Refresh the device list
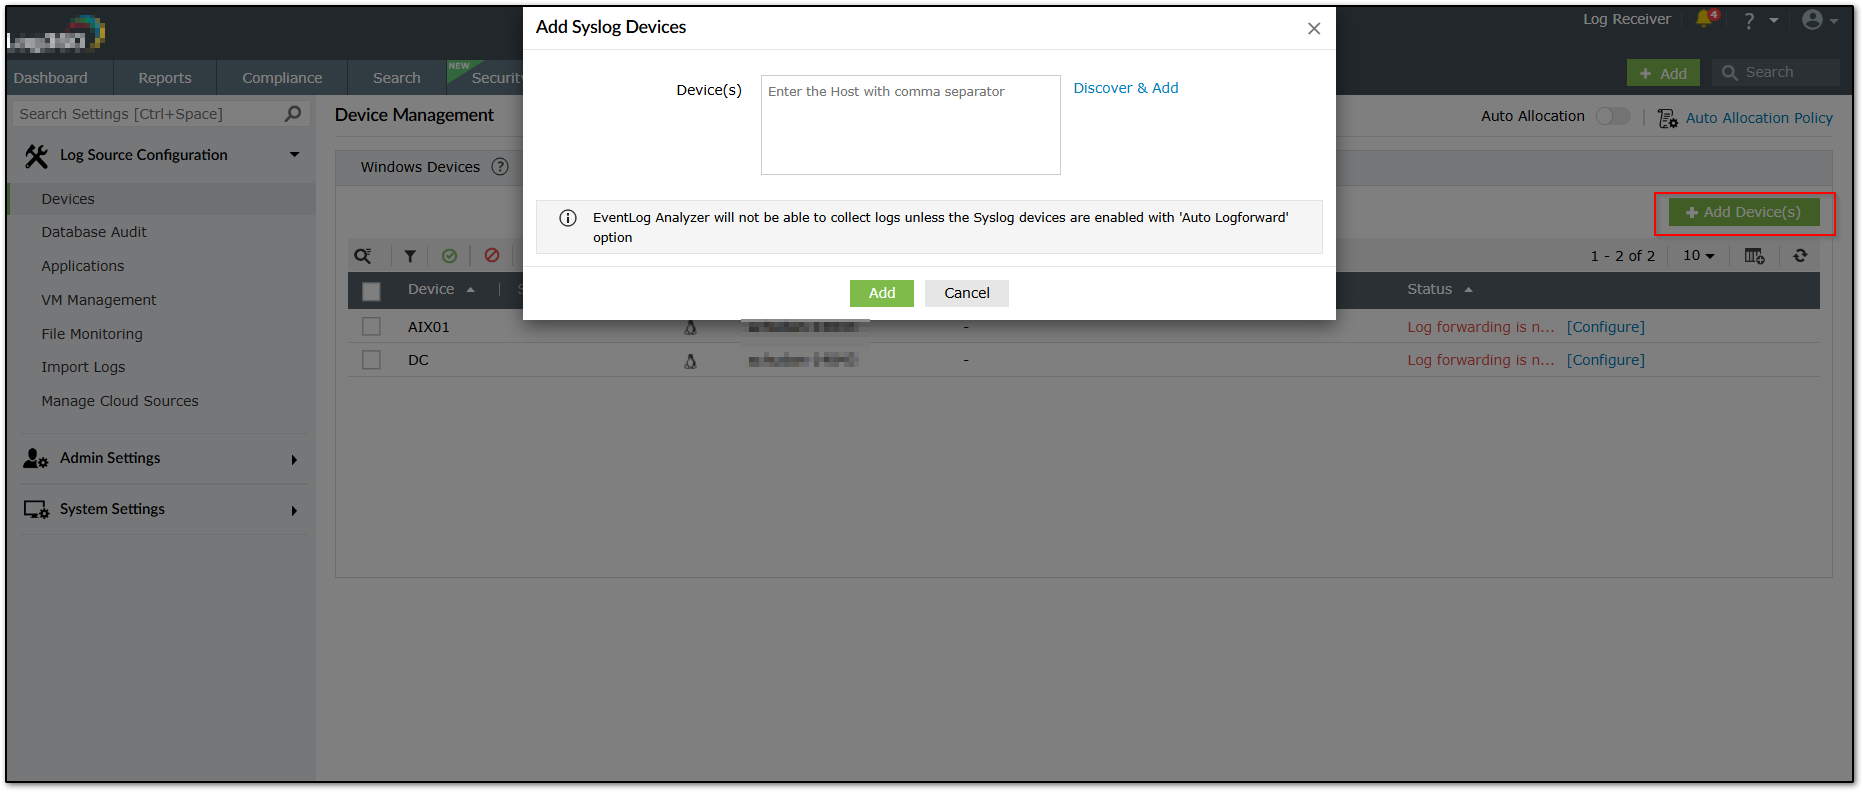The image size is (1863, 792). coord(1800,256)
